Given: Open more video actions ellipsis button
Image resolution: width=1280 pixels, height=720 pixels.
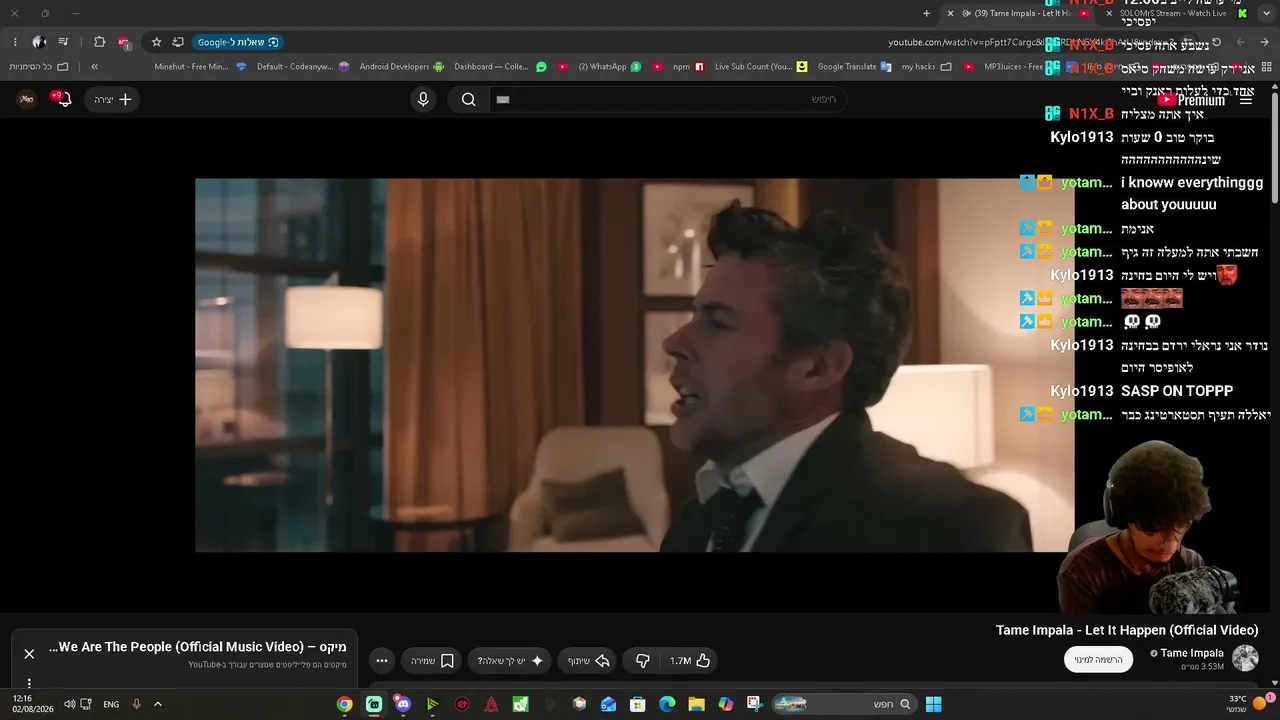Looking at the screenshot, I should click(x=382, y=661).
